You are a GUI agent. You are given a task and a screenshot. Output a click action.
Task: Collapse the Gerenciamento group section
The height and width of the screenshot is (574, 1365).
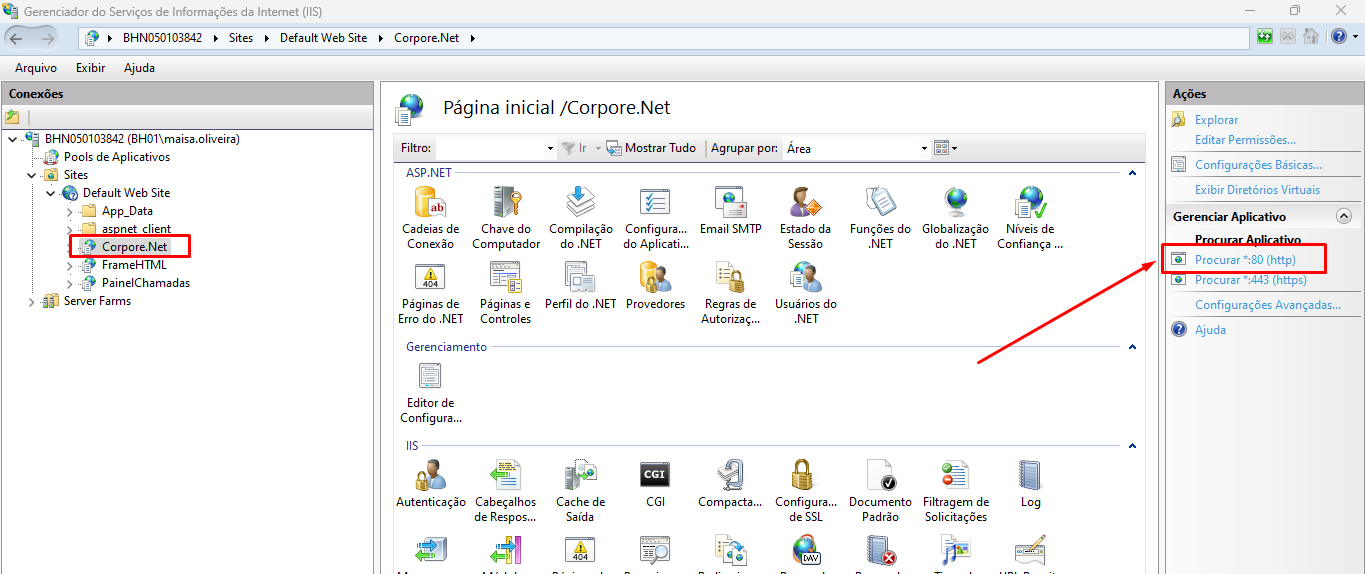click(1132, 347)
